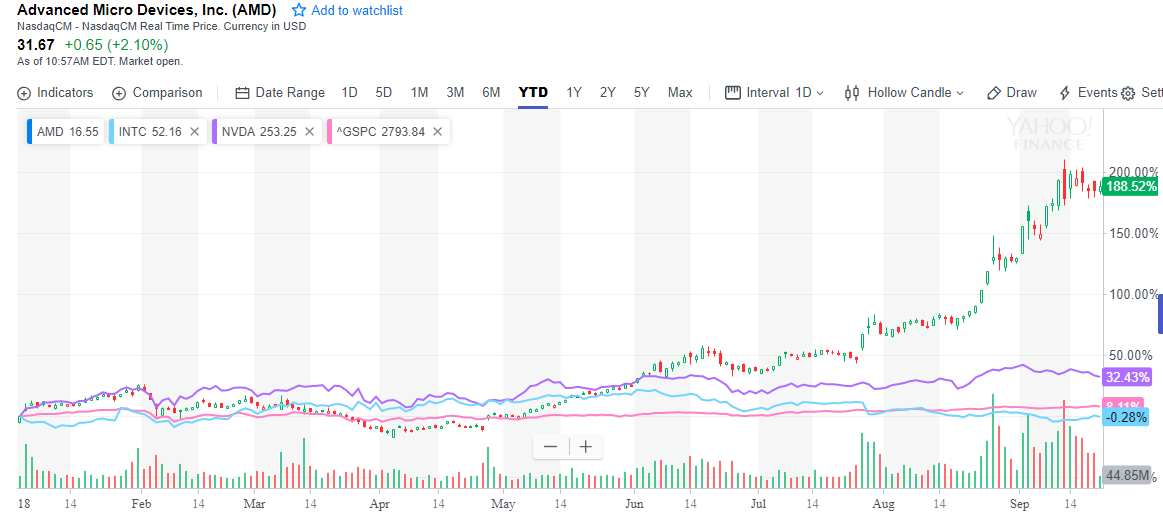Select the 1D range tab
Screen dimensions: 1163x519
[349, 93]
